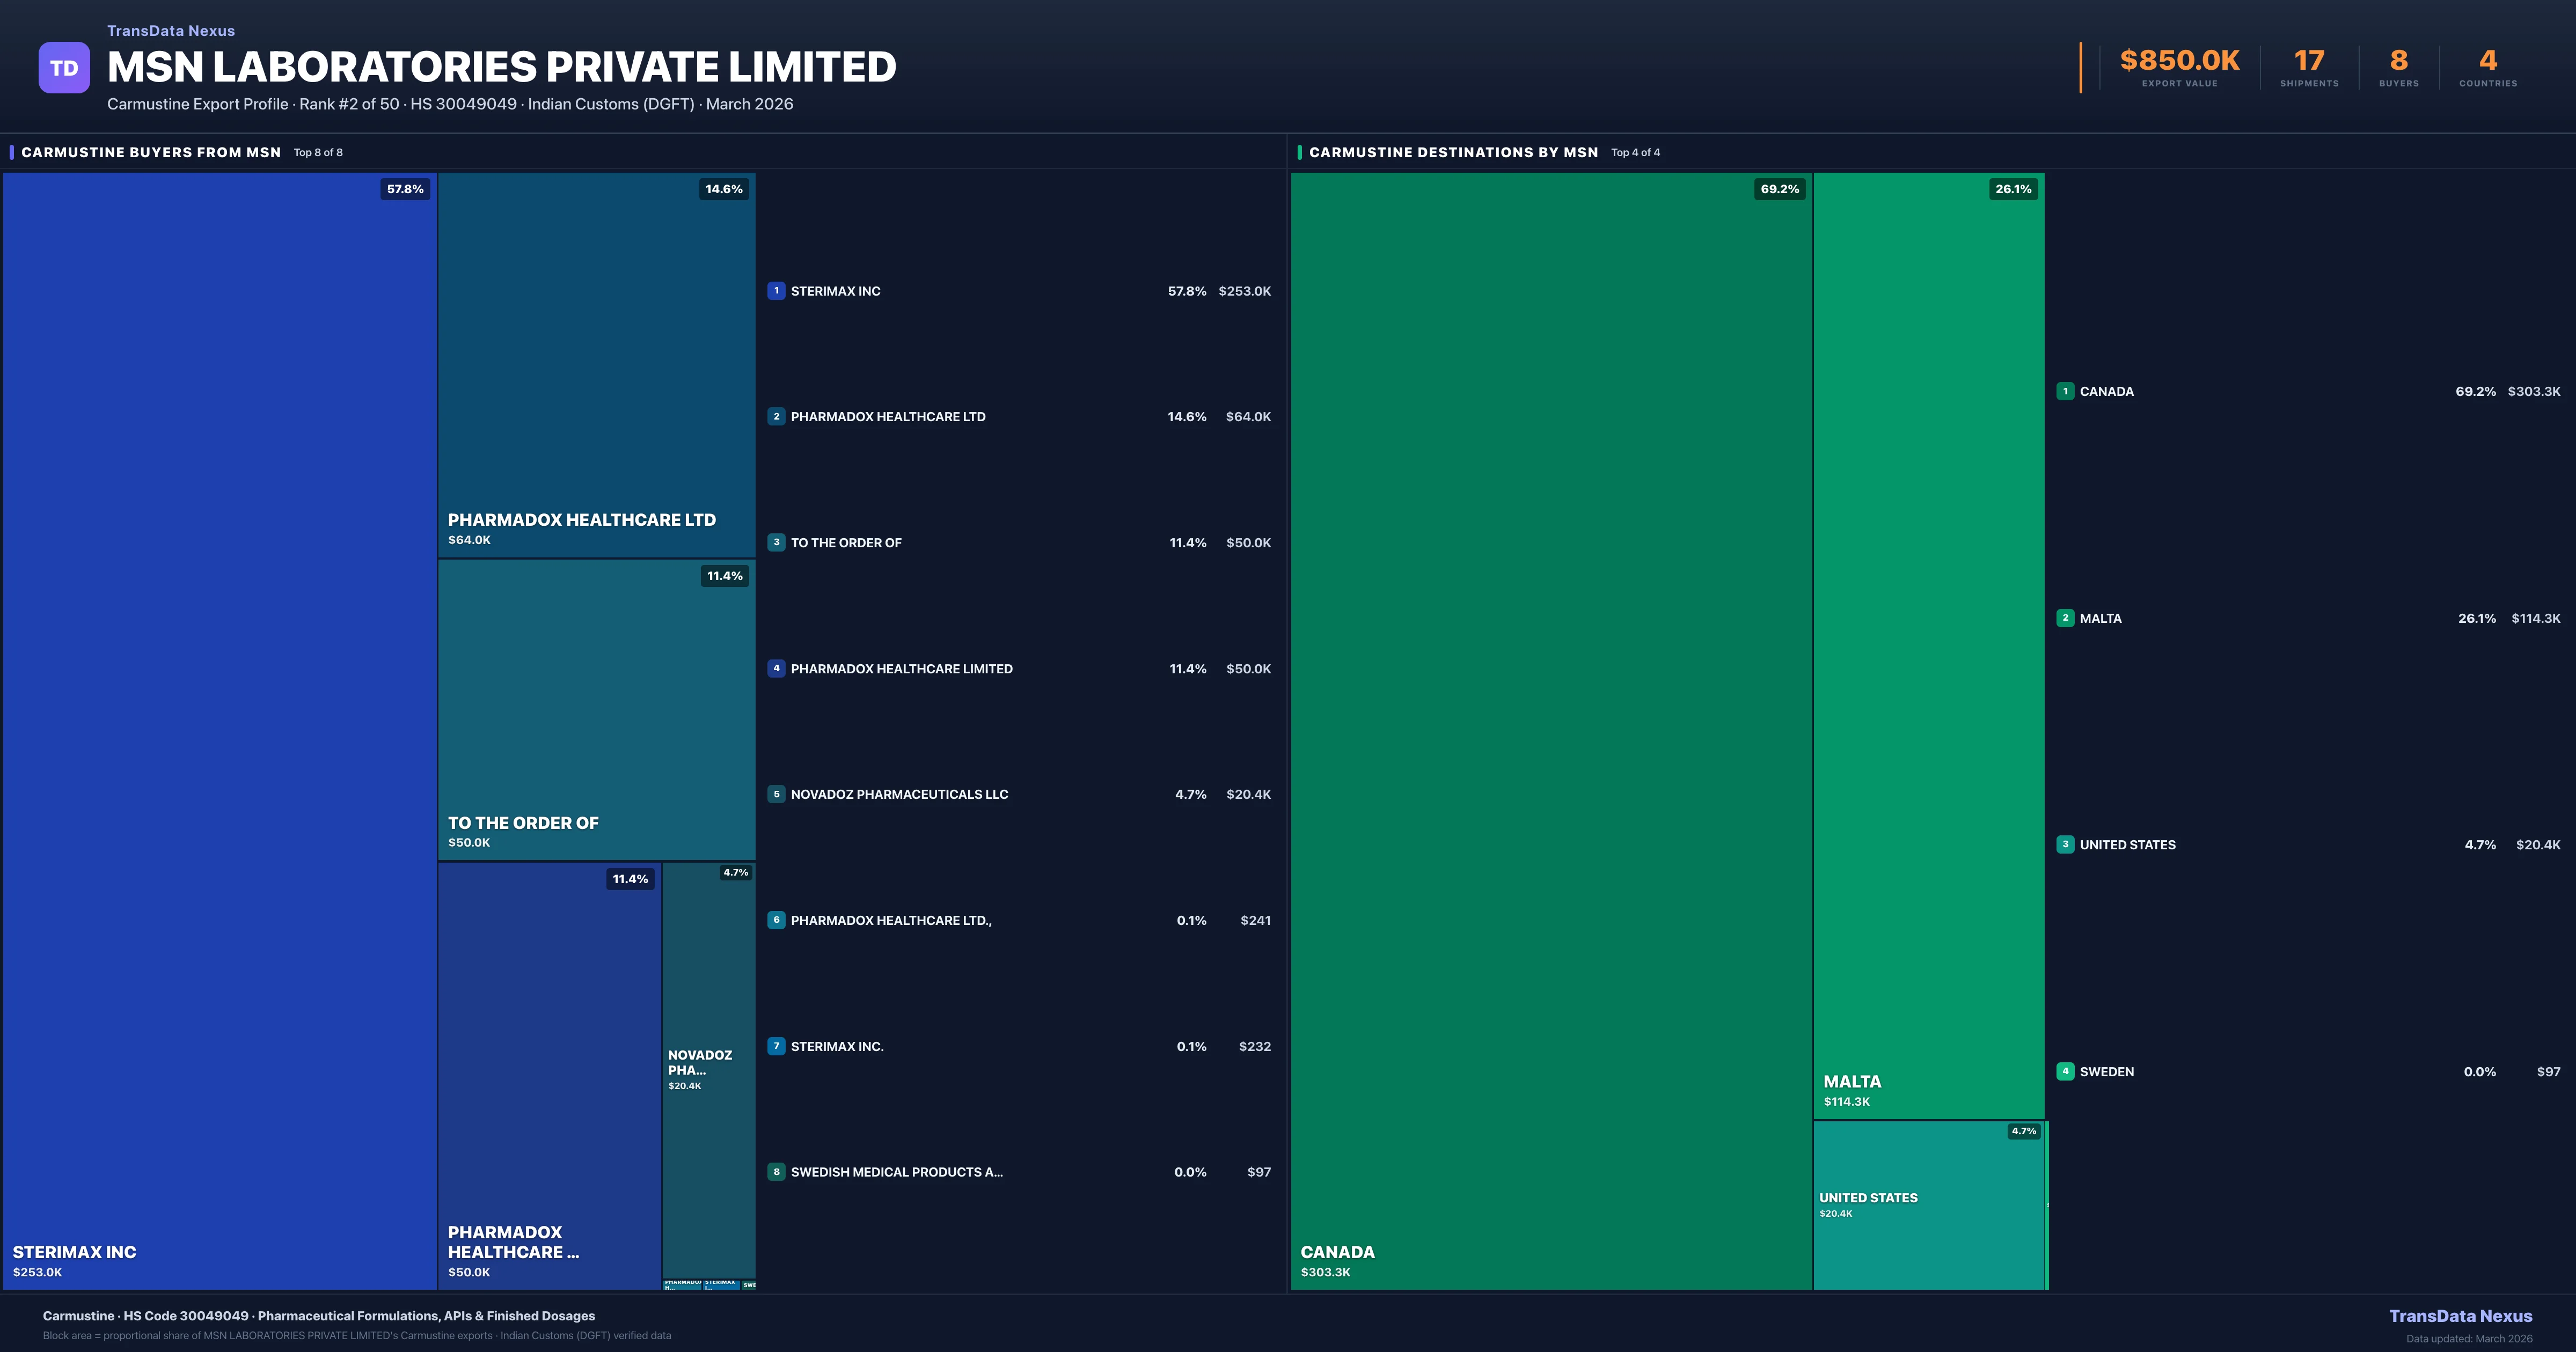Expand the Top 8 of 8 buyers list
The height and width of the screenshot is (1352, 2576).
(x=317, y=152)
